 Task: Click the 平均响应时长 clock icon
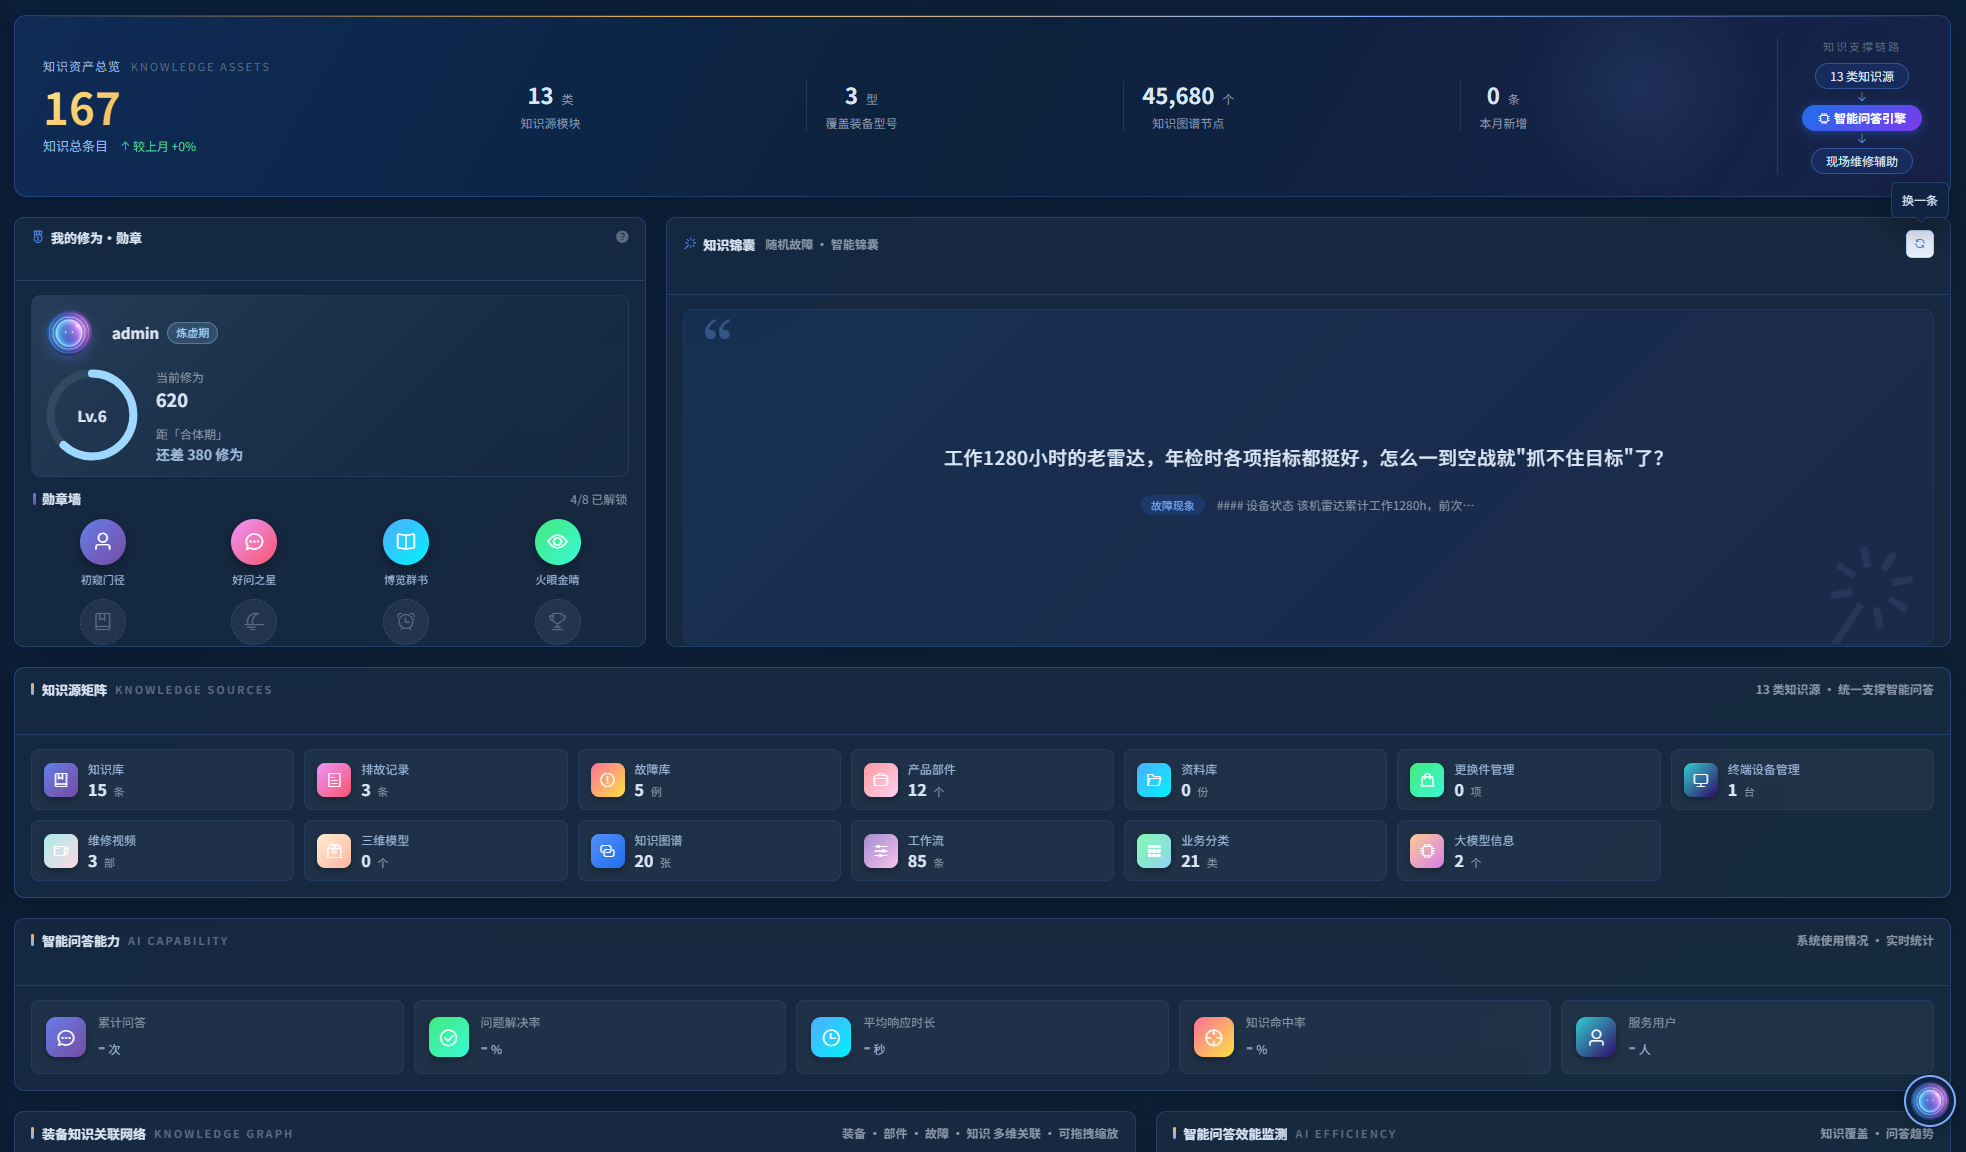coord(831,1037)
